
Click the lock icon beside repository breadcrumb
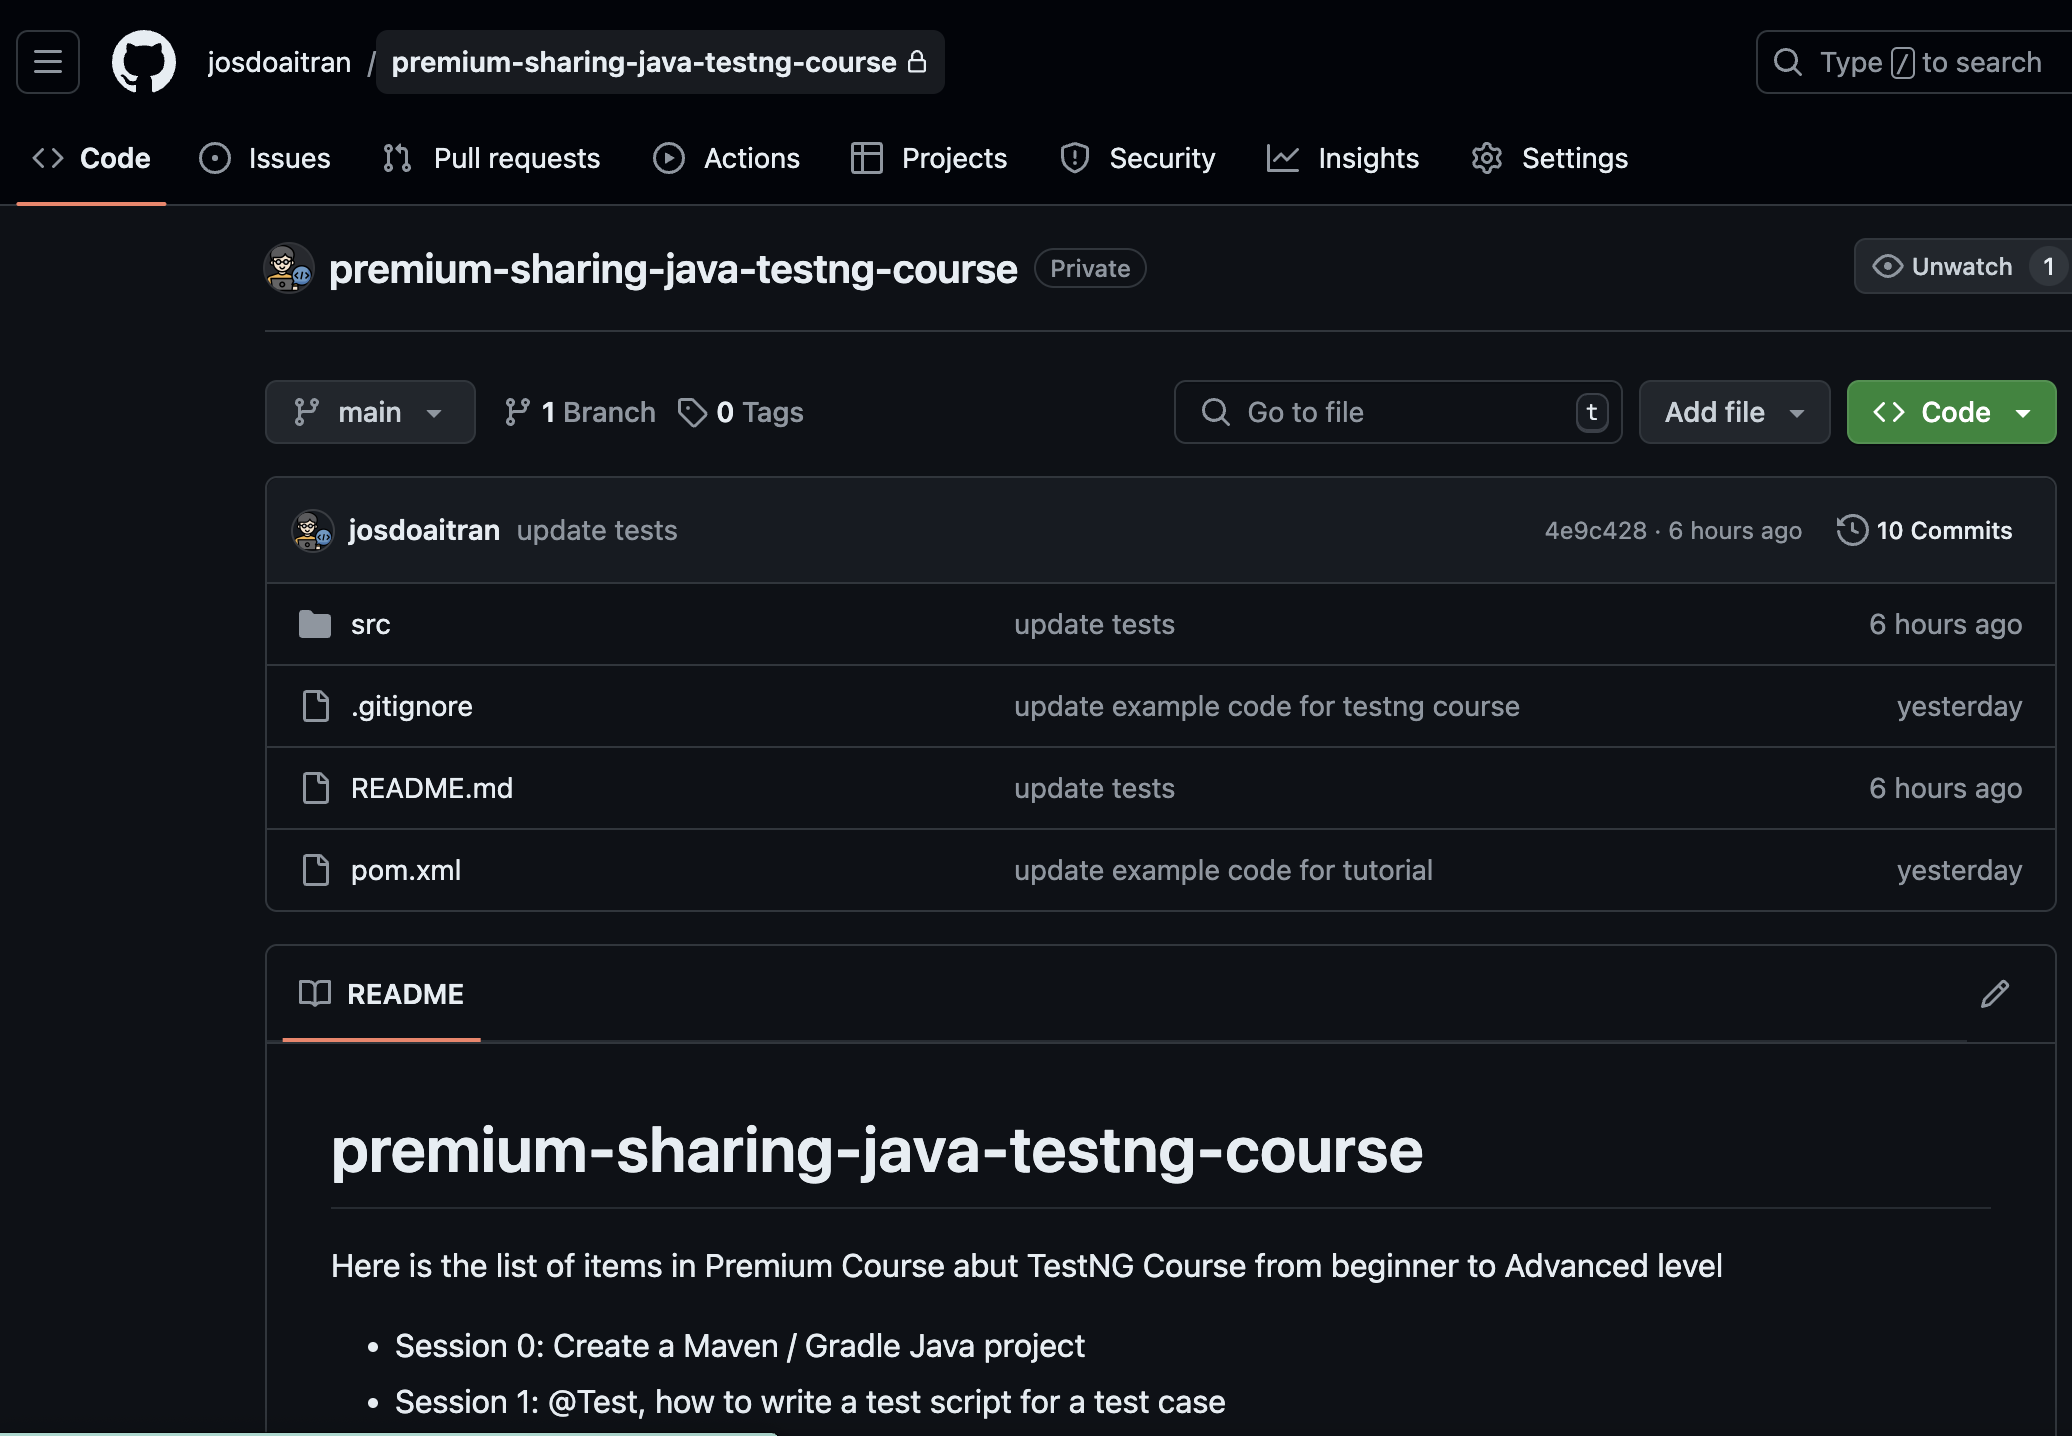917,62
